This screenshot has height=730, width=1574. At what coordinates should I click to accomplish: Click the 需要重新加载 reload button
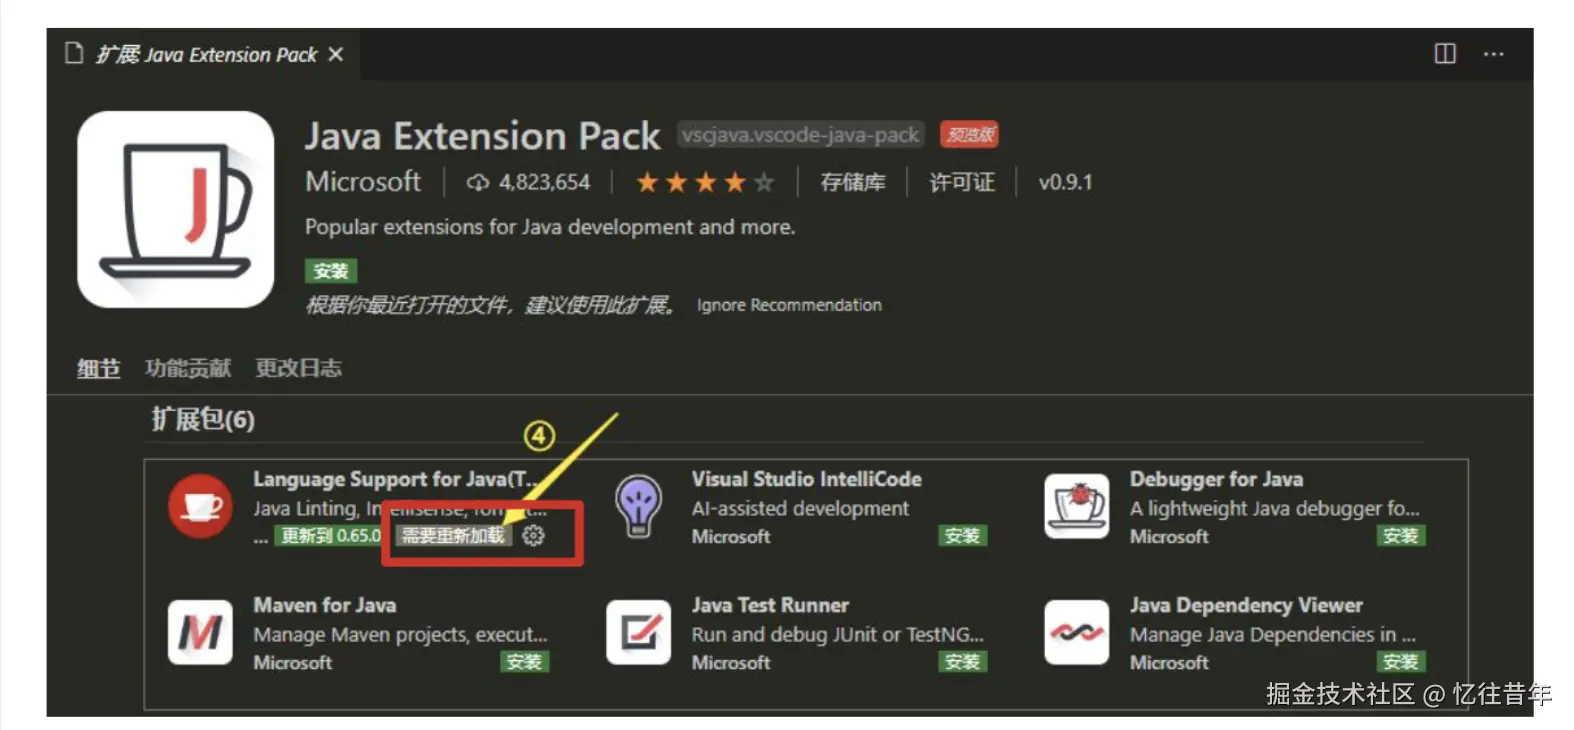pyautogui.click(x=453, y=536)
